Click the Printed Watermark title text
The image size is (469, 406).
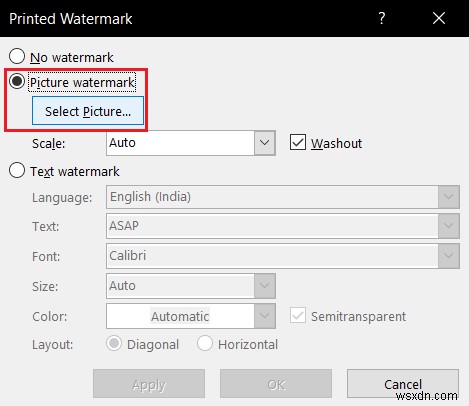pos(71,19)
